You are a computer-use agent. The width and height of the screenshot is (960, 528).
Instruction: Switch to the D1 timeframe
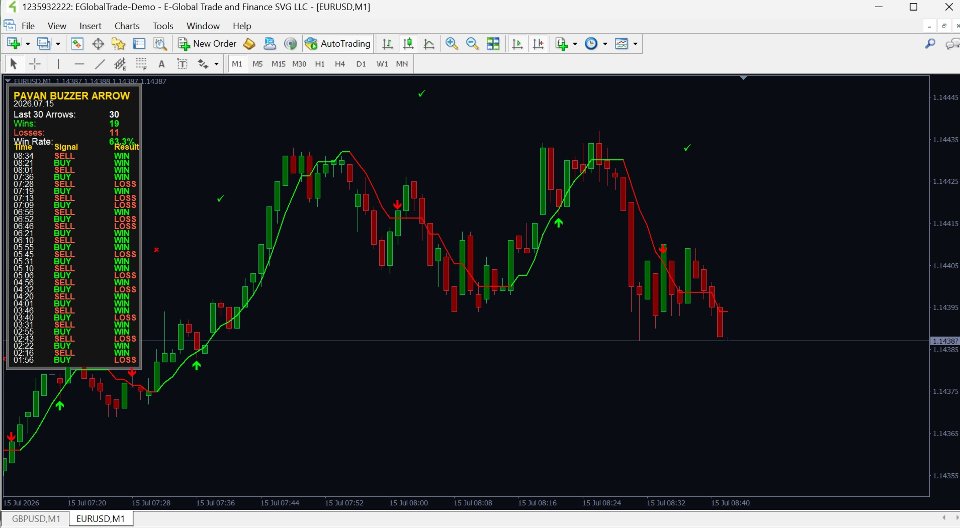(x=361, y=64)
